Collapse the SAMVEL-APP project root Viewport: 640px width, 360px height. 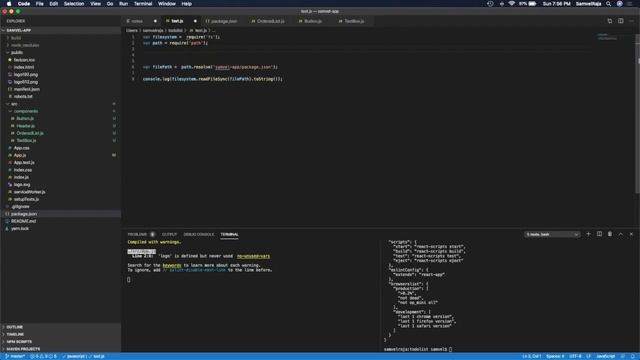point(60,30)
